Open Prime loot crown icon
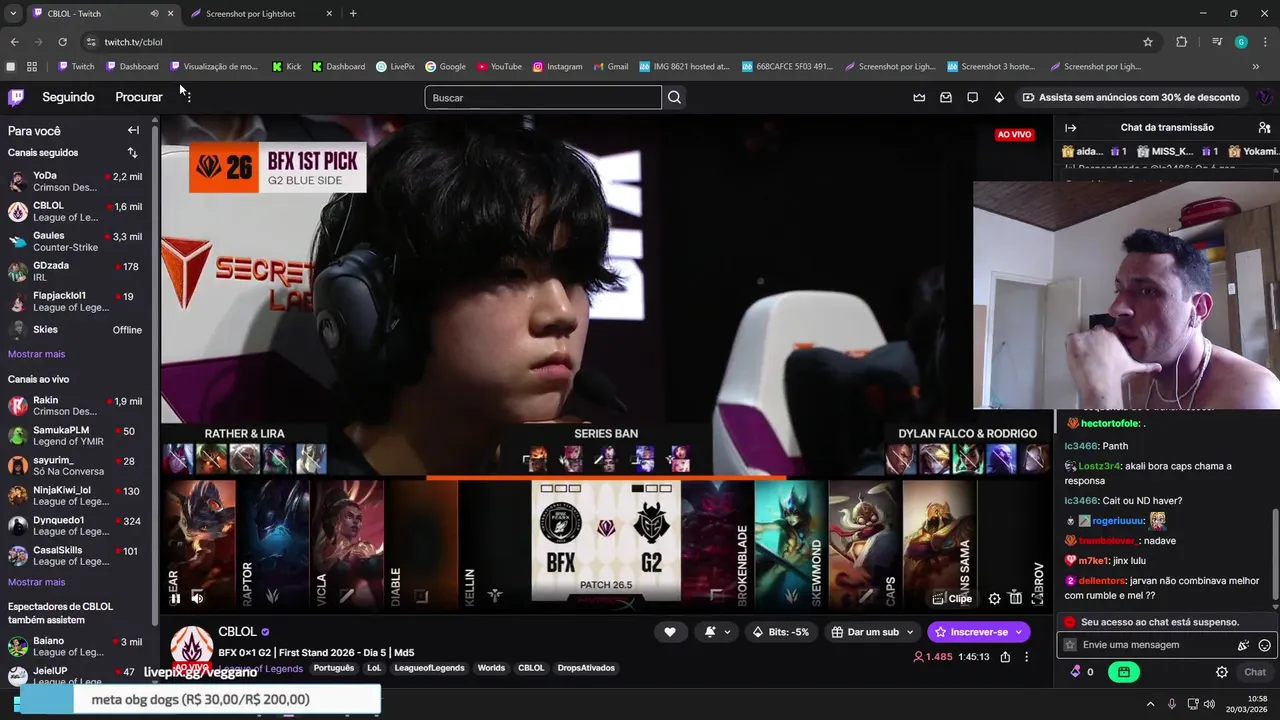Viewport: 1280px width, 720px height. coord(919,97)
